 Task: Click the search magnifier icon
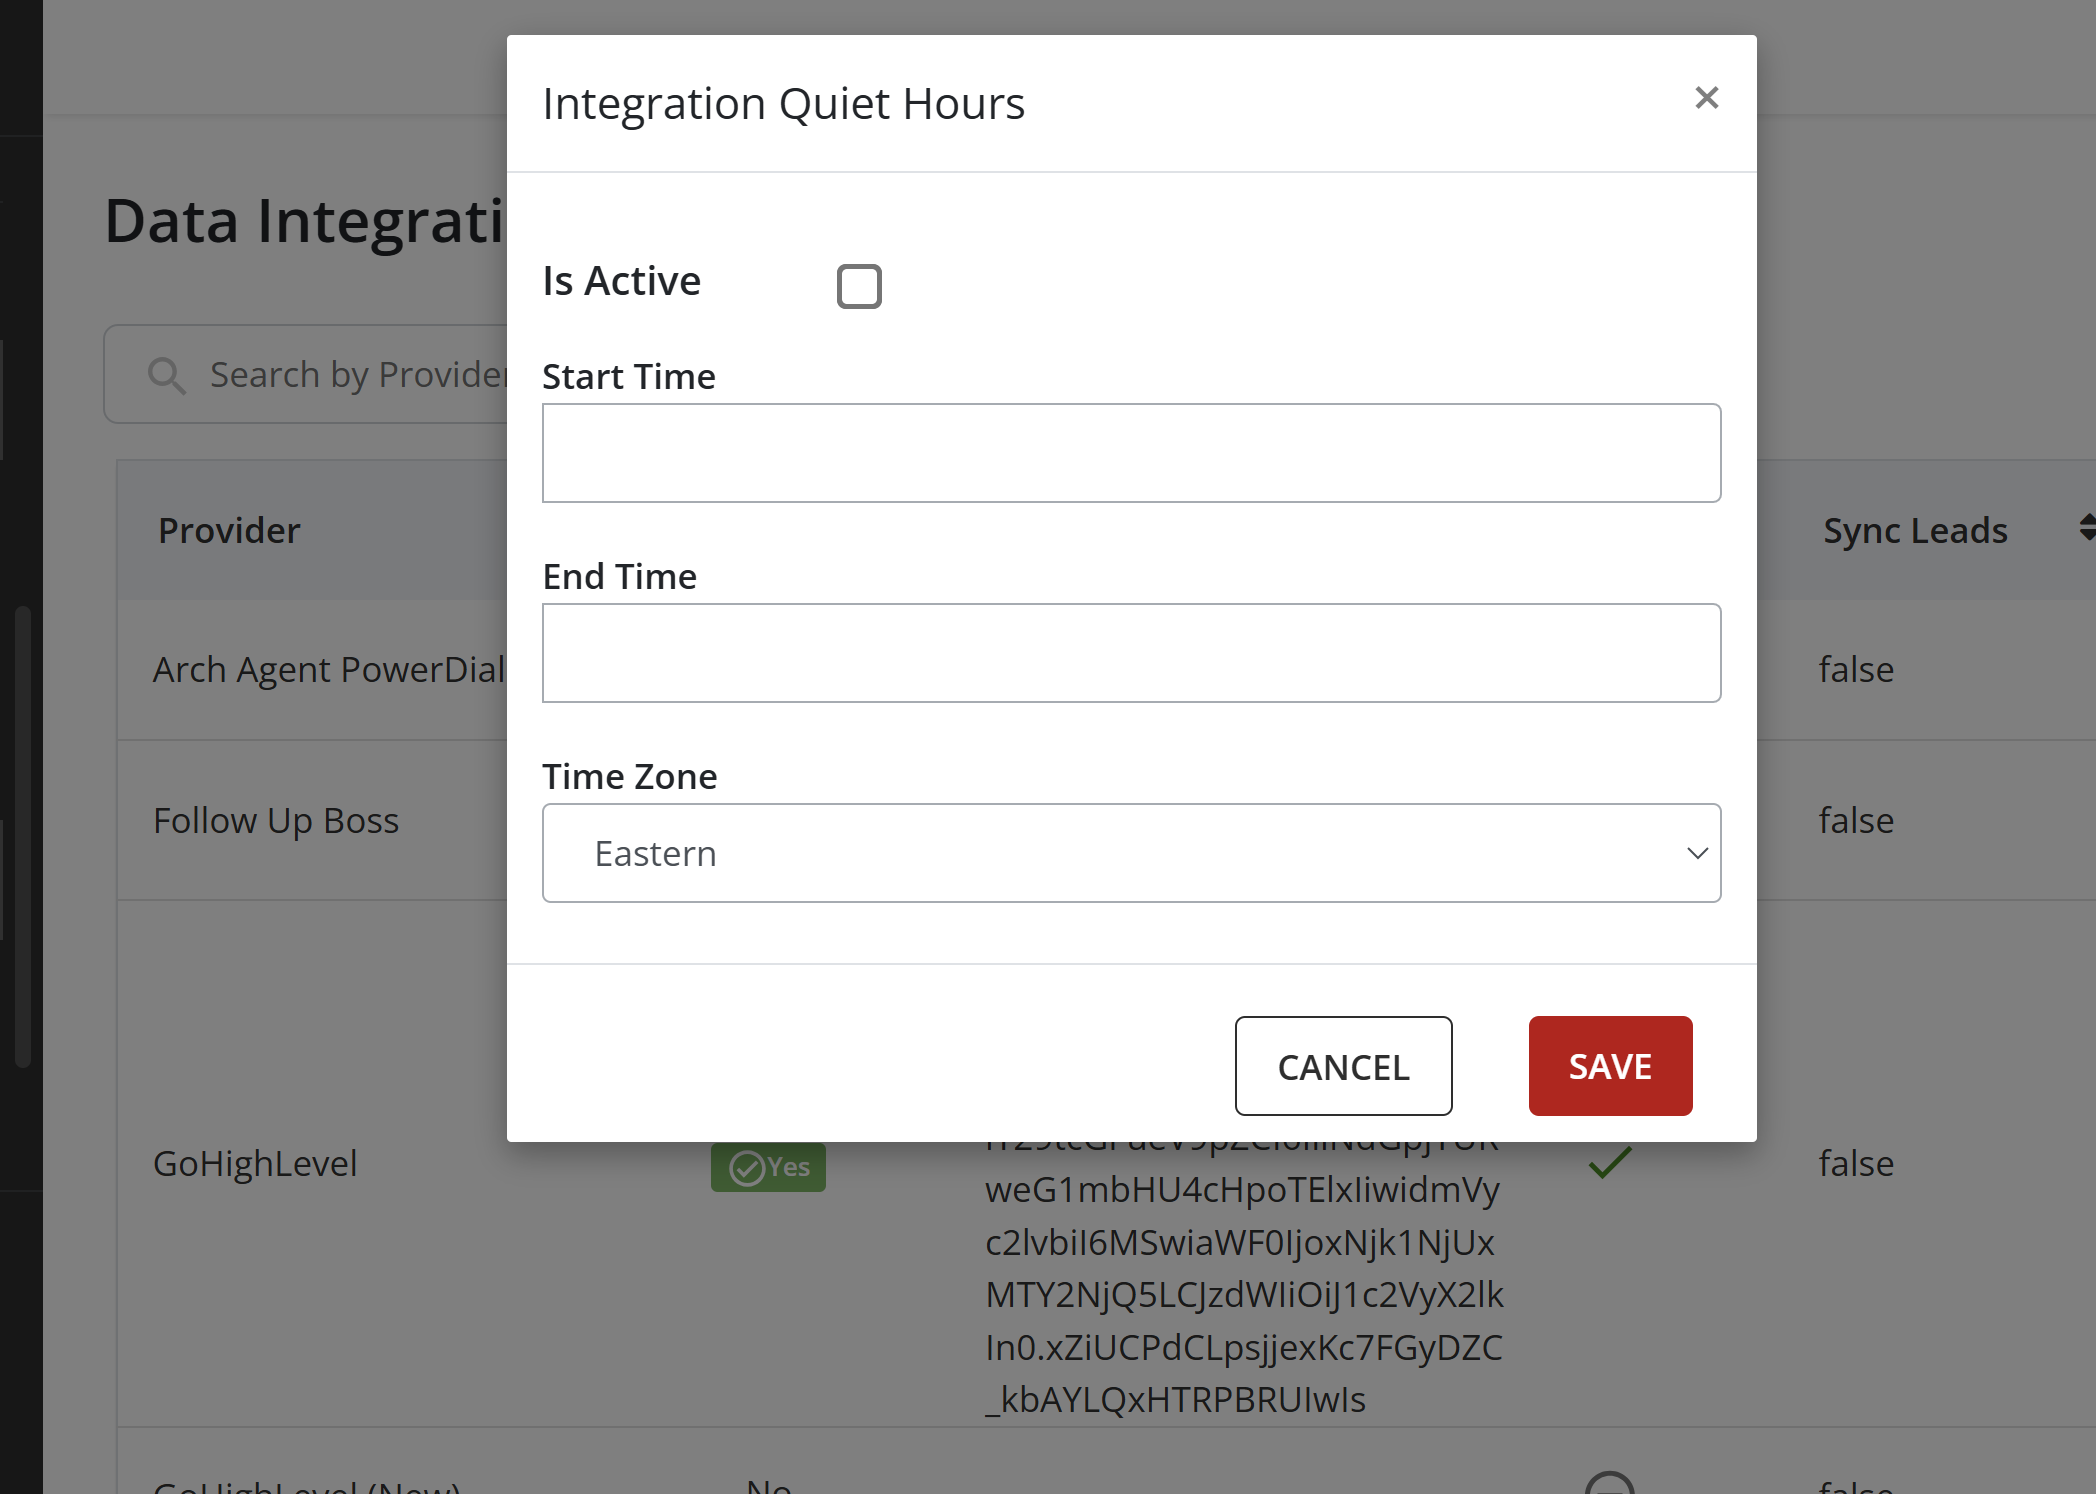[166, 376]
